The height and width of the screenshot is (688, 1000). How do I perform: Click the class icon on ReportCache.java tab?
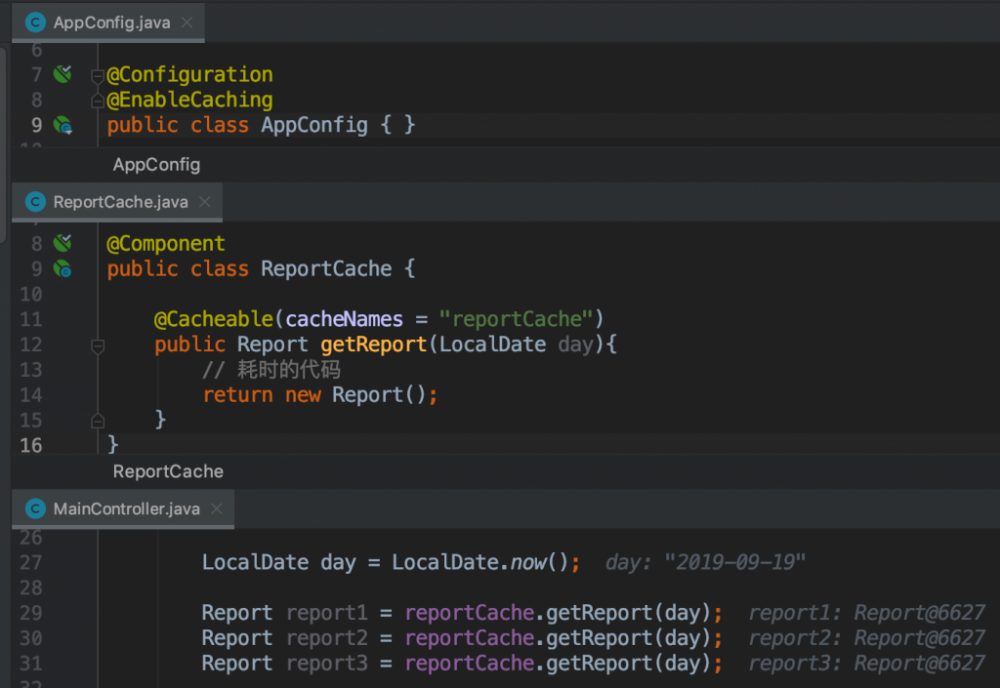(36, 202)
